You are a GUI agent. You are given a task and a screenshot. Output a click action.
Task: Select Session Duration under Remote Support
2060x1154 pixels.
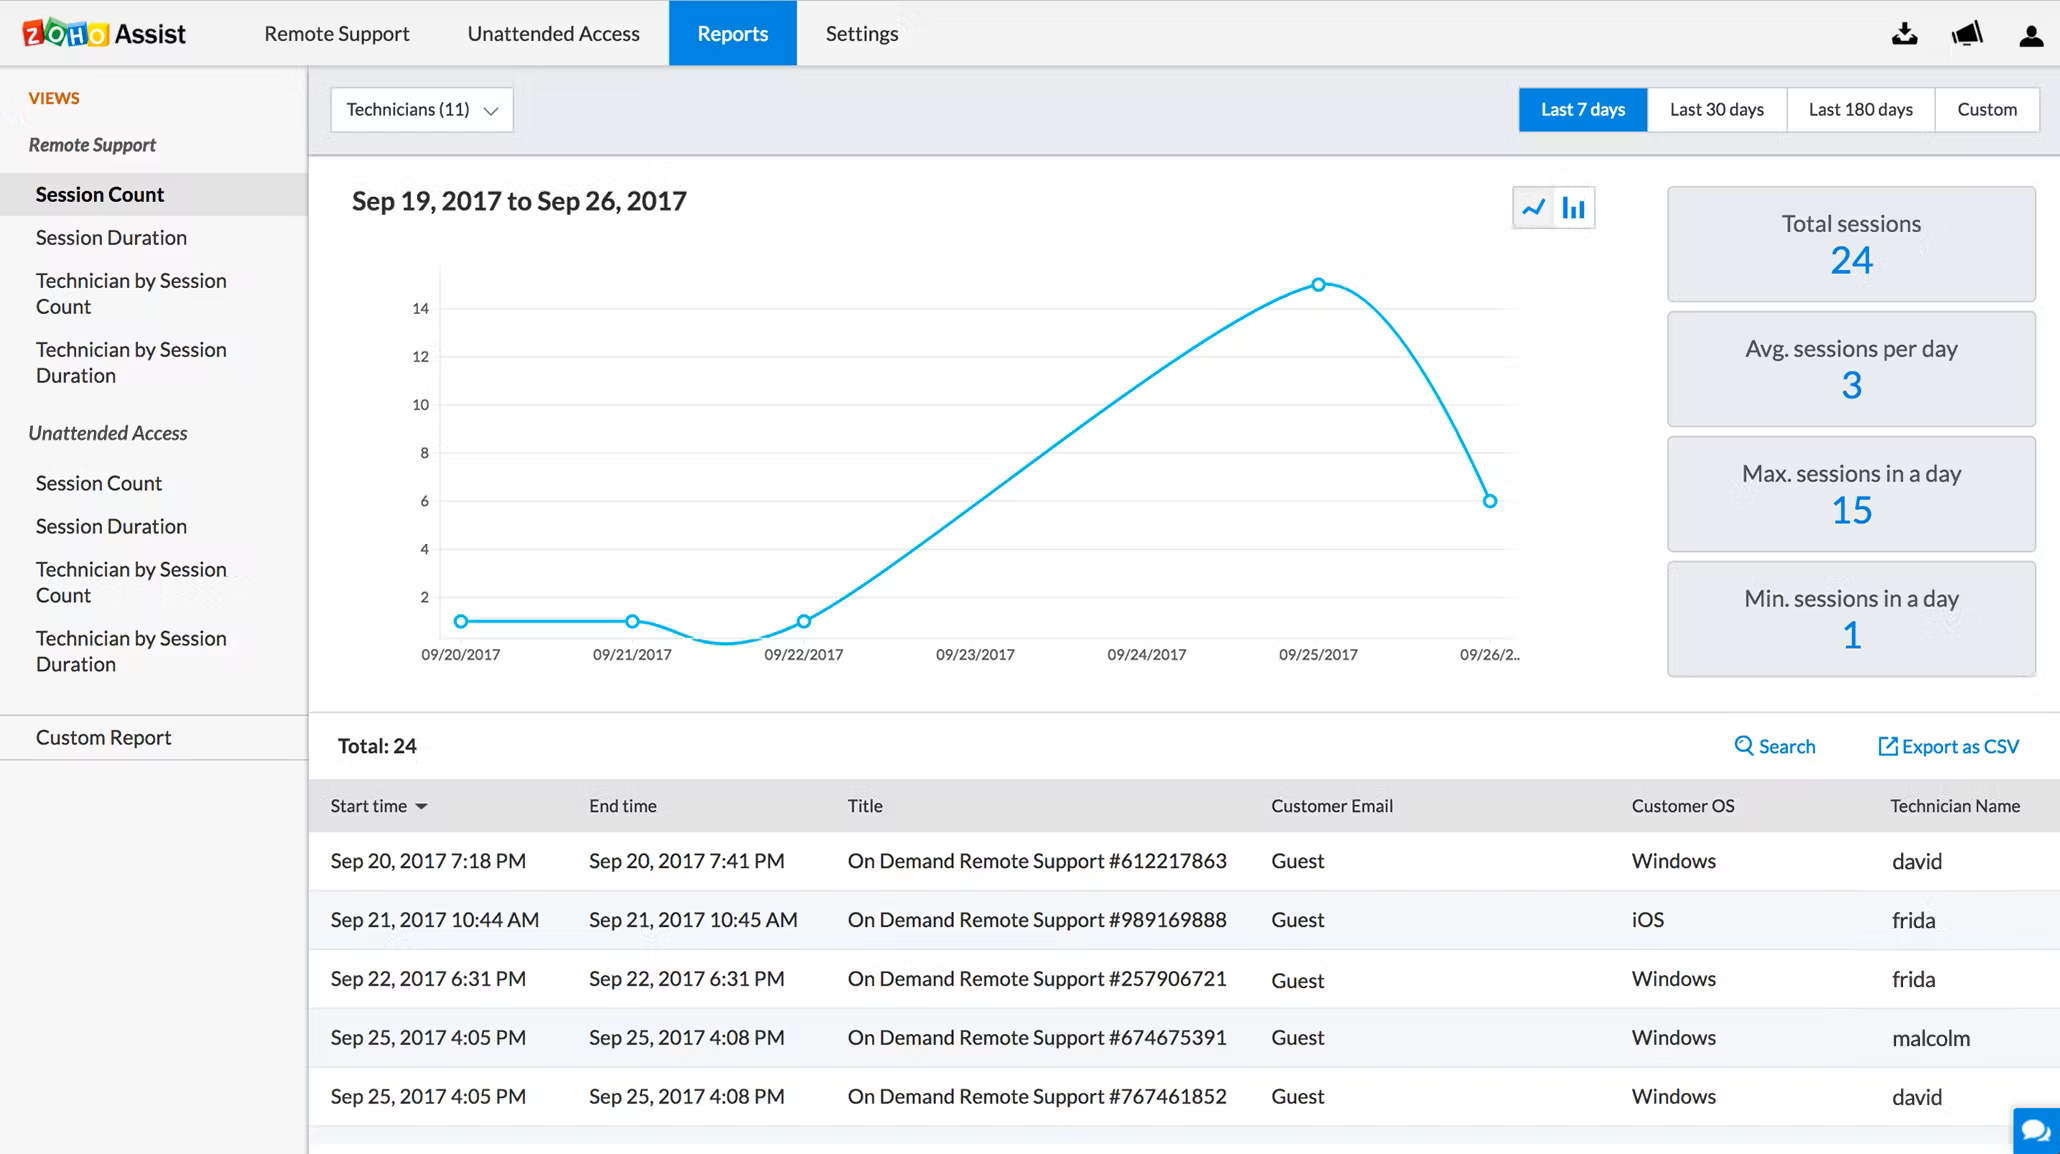click(111, 237)
